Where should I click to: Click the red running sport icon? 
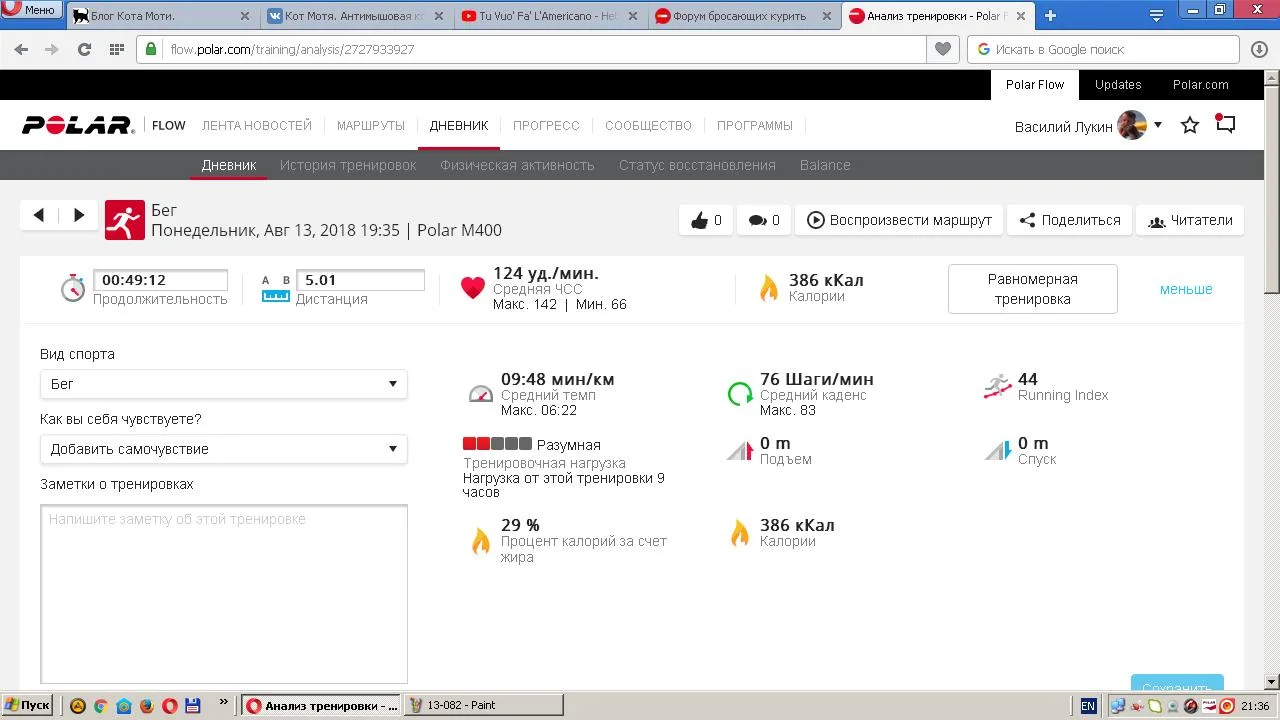(125, 220)
